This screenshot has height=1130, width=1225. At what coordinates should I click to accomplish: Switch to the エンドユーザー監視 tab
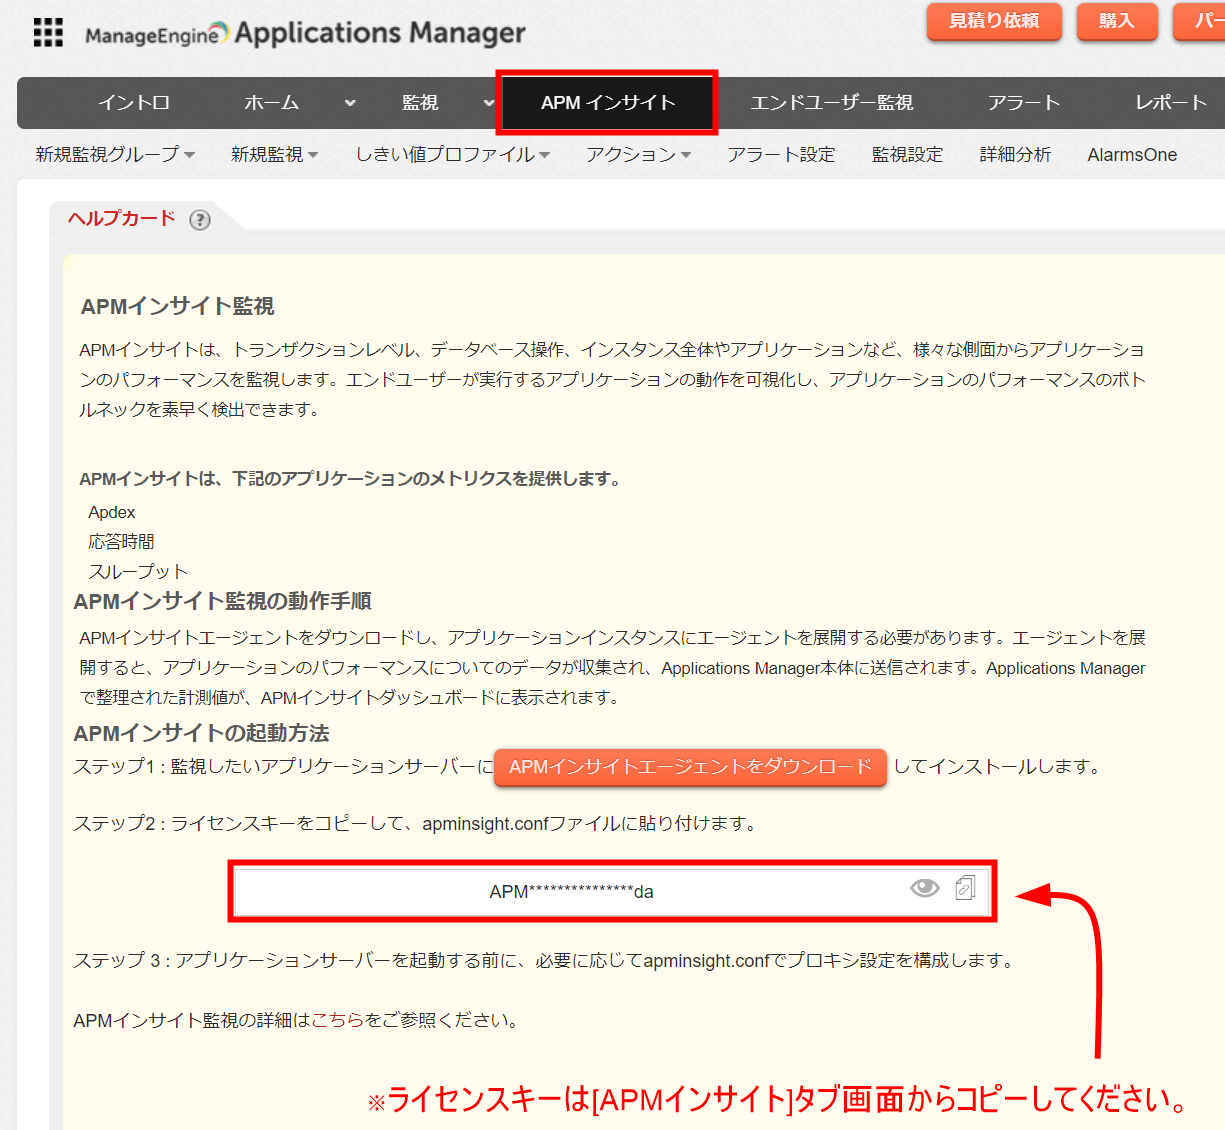coord(832,103)
